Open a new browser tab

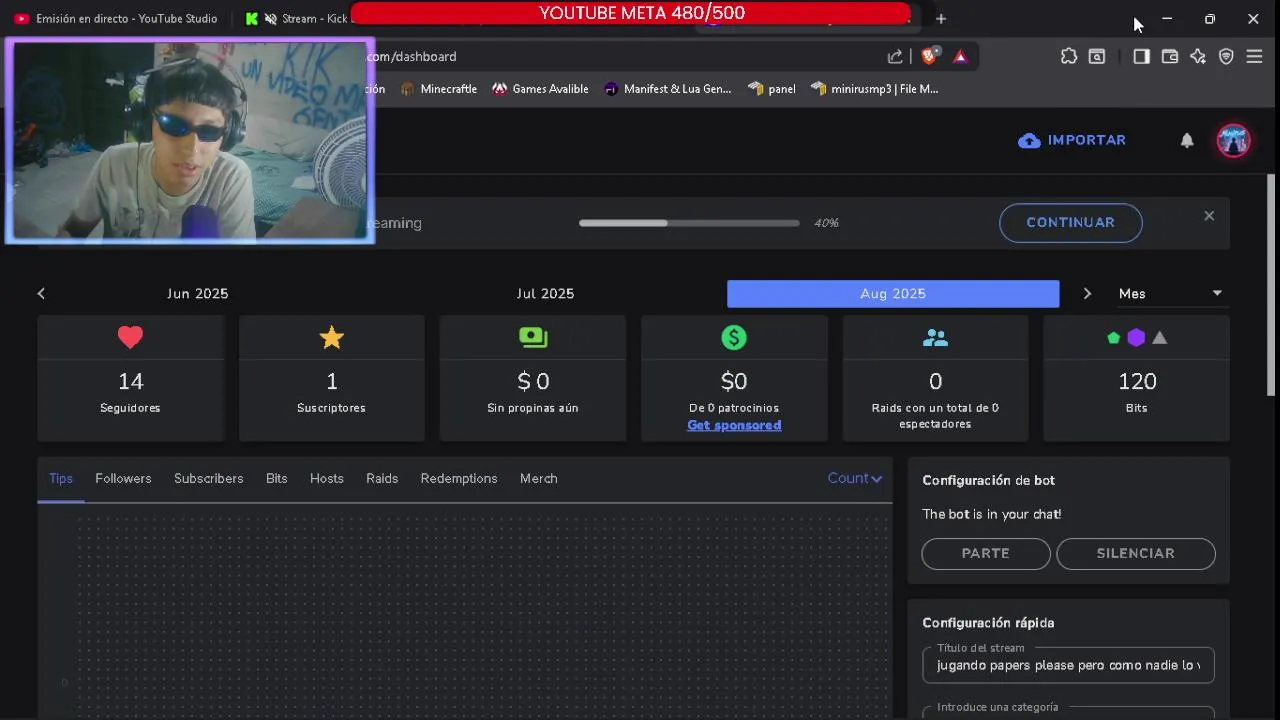click(x=941, y=19)
